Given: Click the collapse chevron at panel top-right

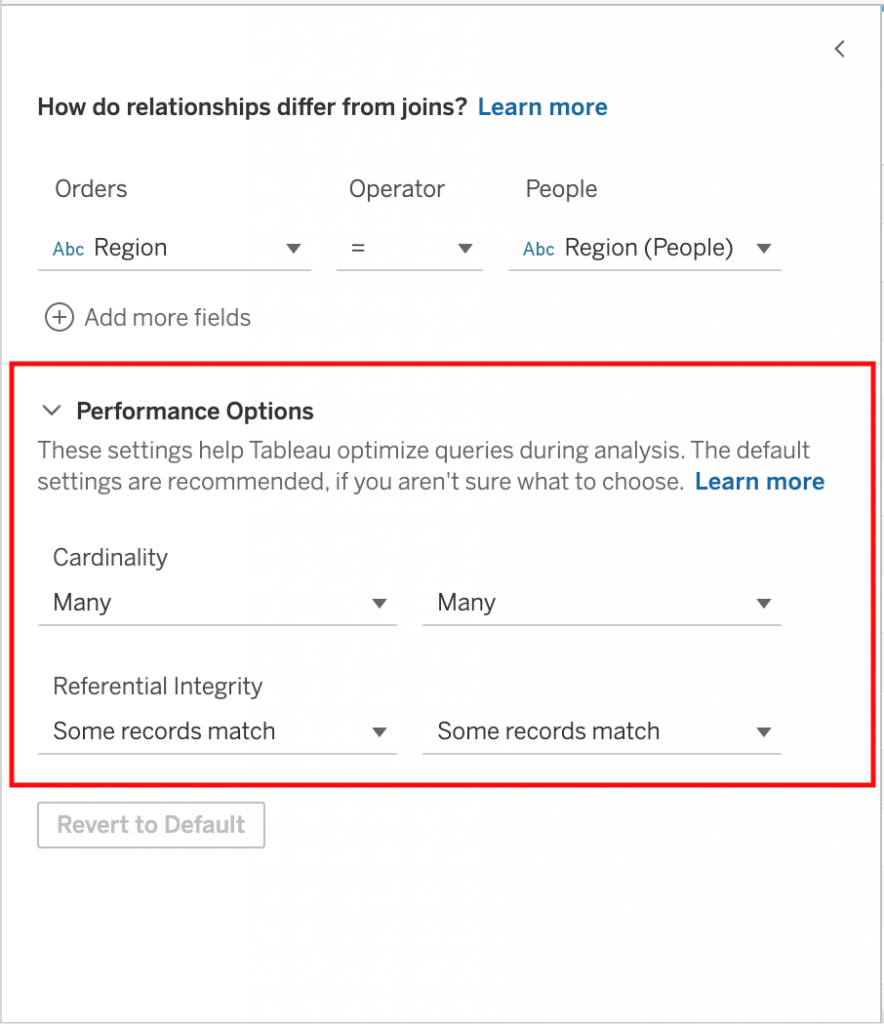Looking at the screenshot, I should click(x=840, y=48).
